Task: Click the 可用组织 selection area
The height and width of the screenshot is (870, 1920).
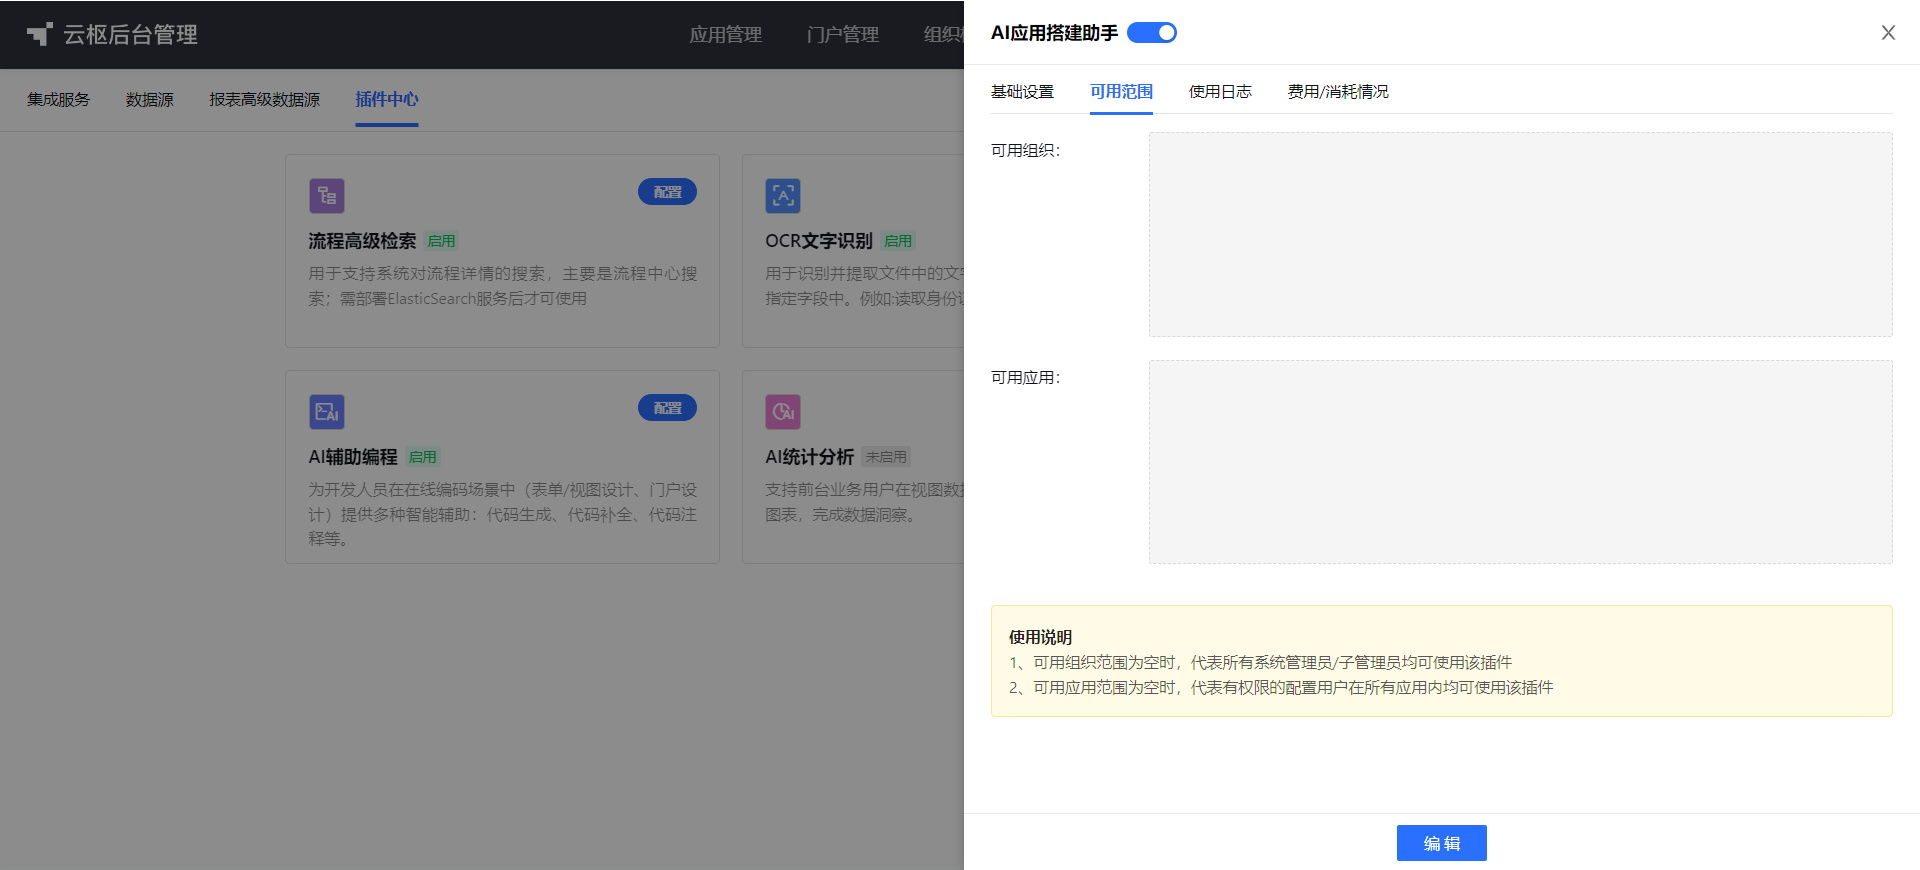Action: (x=1520, y=234)
